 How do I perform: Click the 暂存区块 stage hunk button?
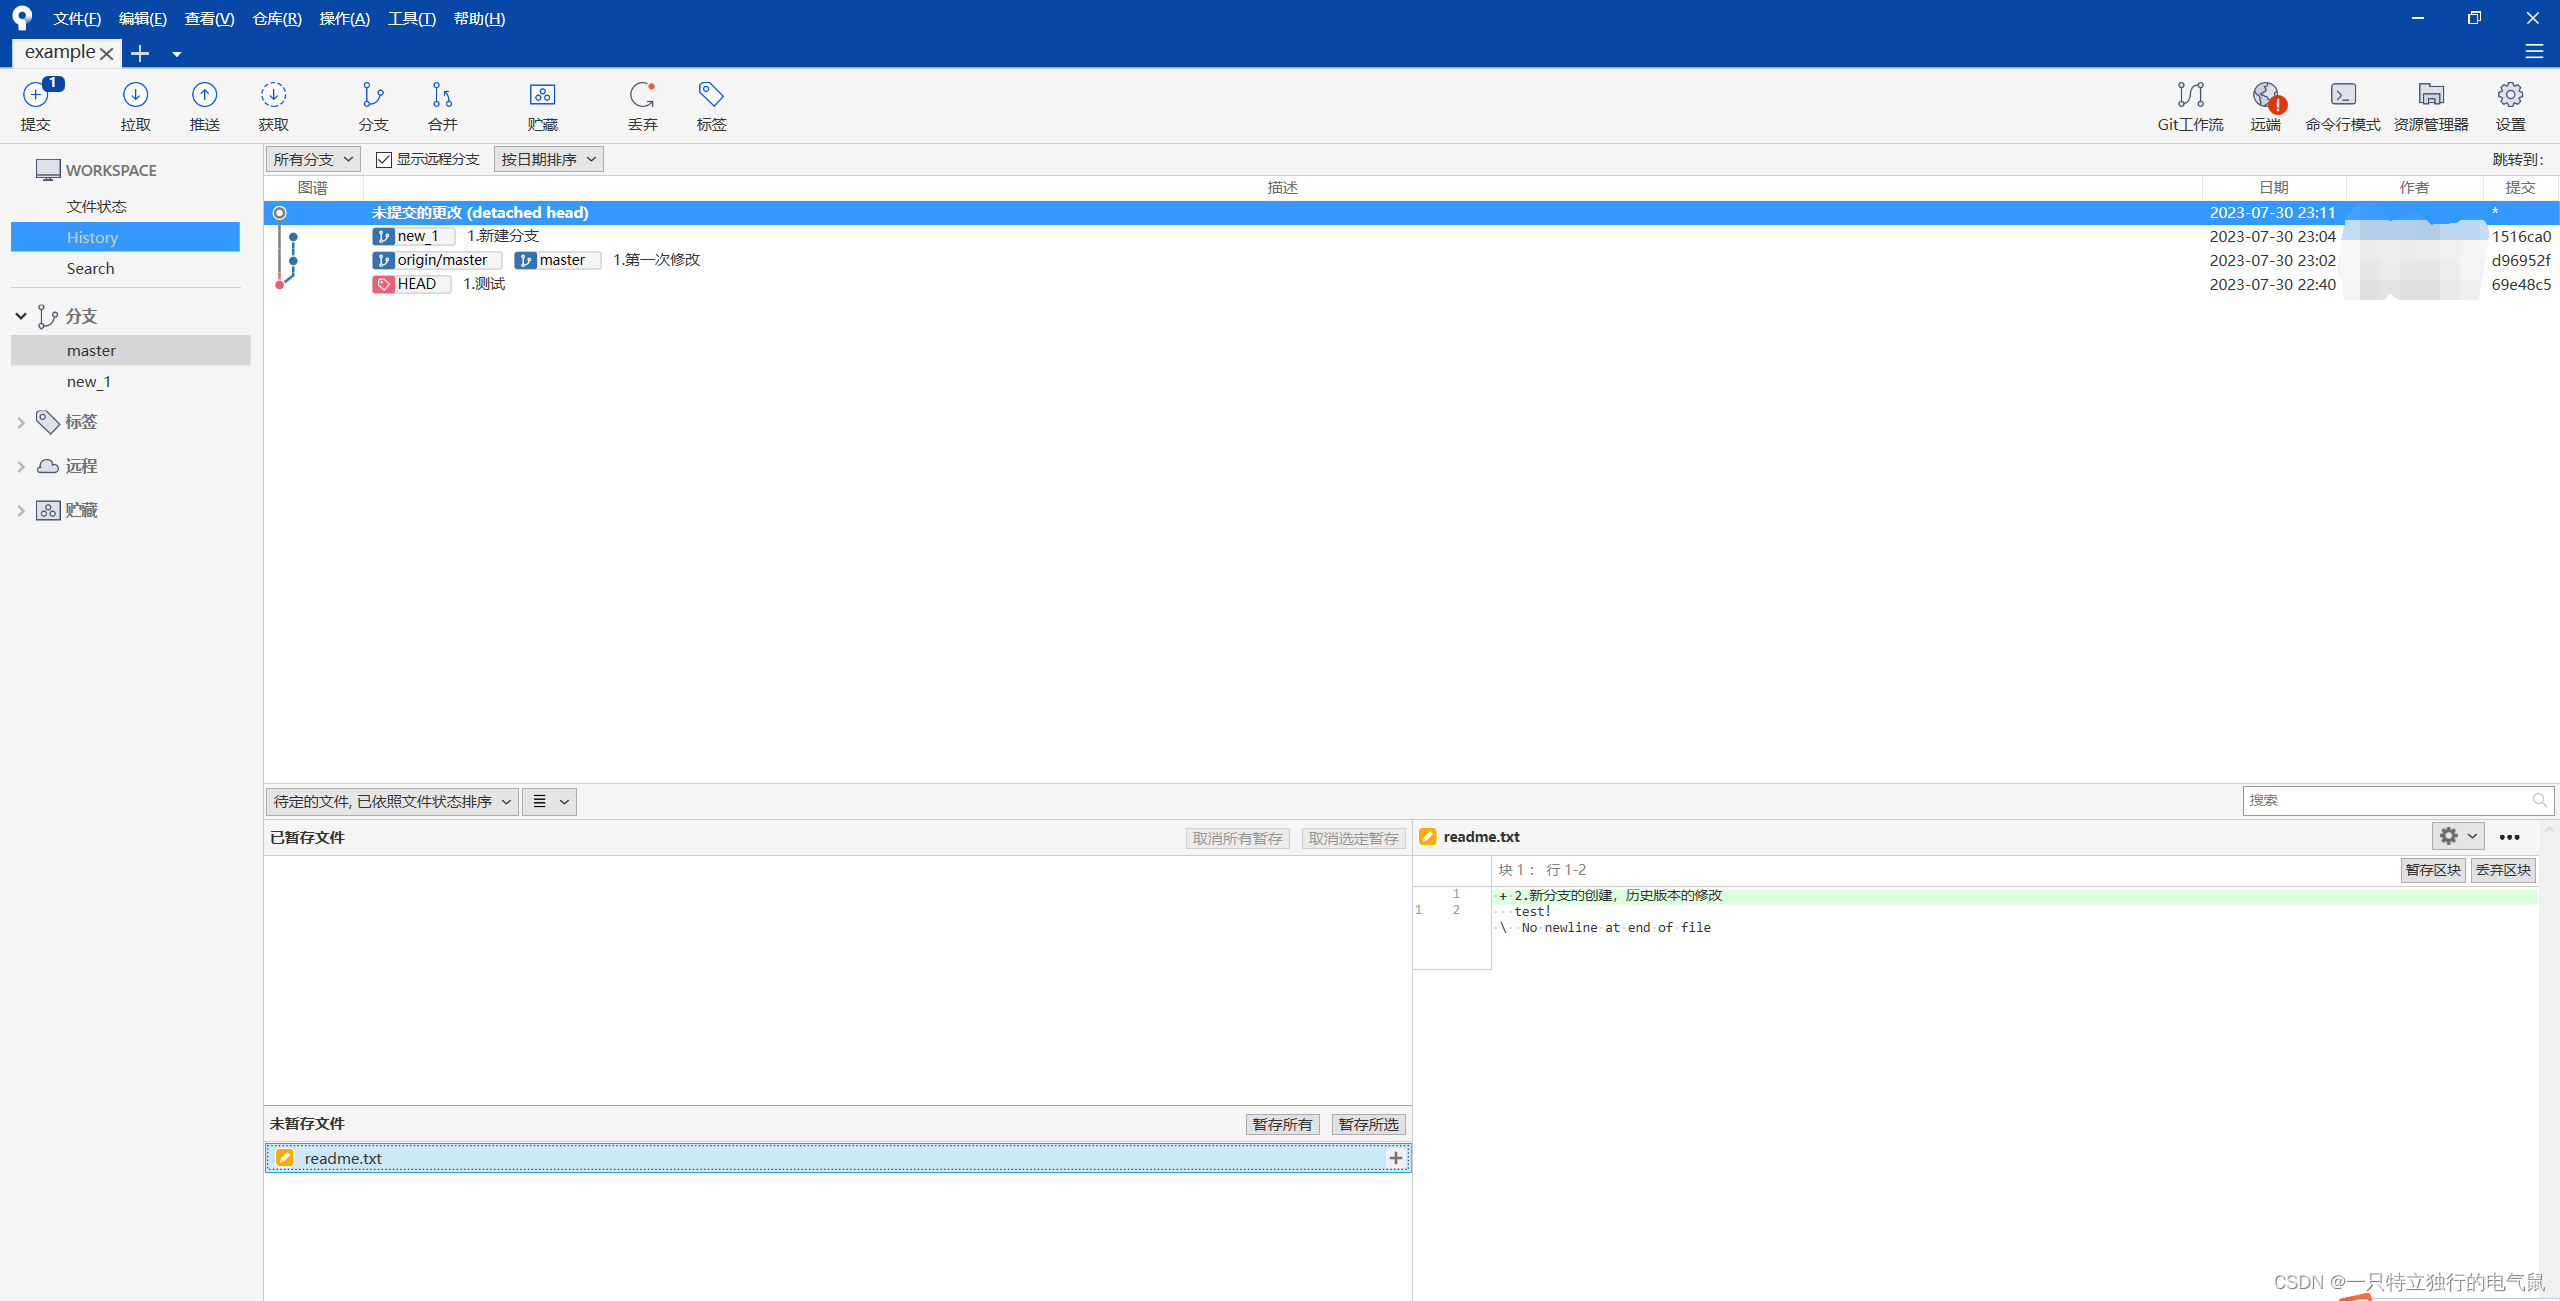2433,870
